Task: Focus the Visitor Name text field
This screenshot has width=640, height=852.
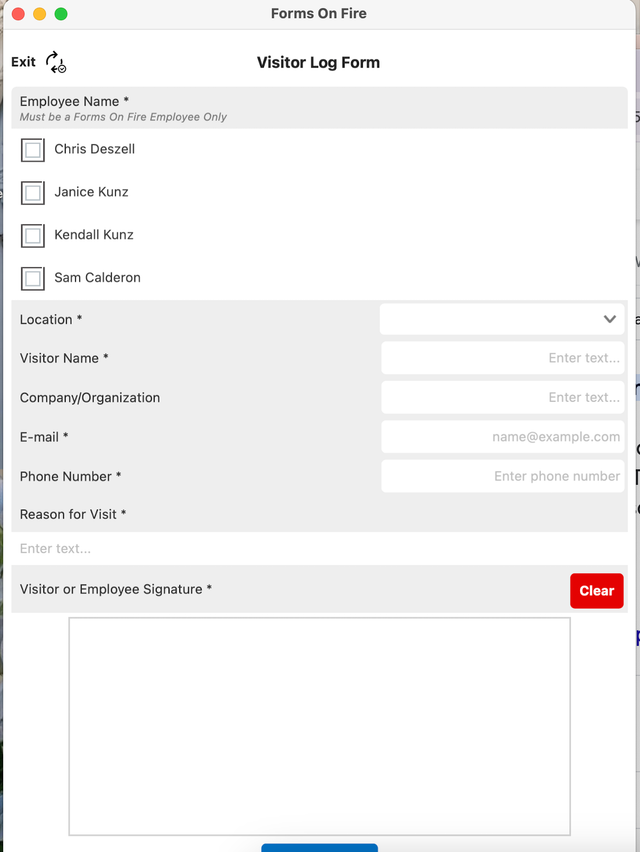Action: pos(502,358)
